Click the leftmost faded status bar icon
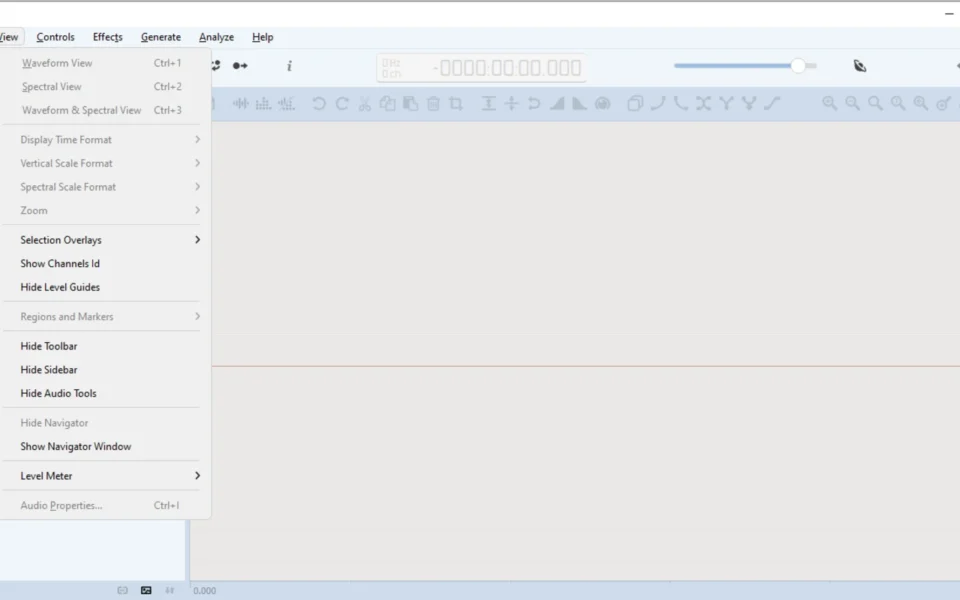 pos(122,590)
